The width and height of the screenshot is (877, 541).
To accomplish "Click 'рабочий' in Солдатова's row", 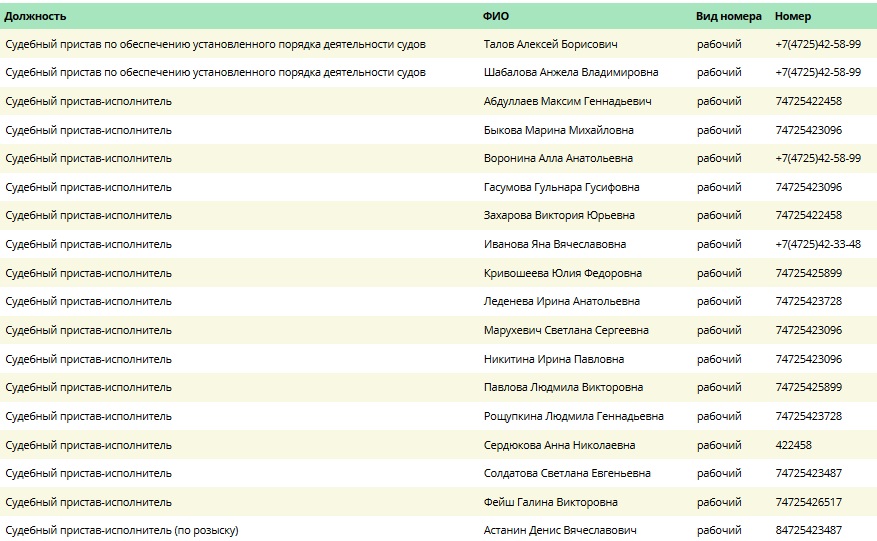I will pos(719,474).
